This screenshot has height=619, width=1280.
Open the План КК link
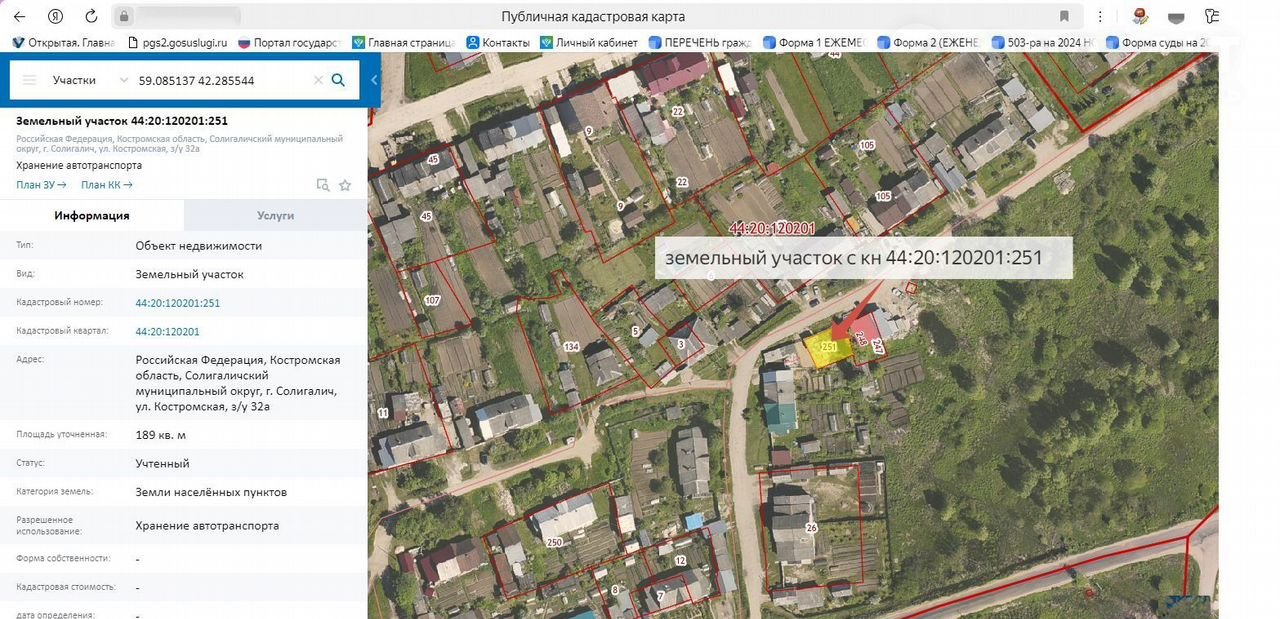(x=106, y=185)
